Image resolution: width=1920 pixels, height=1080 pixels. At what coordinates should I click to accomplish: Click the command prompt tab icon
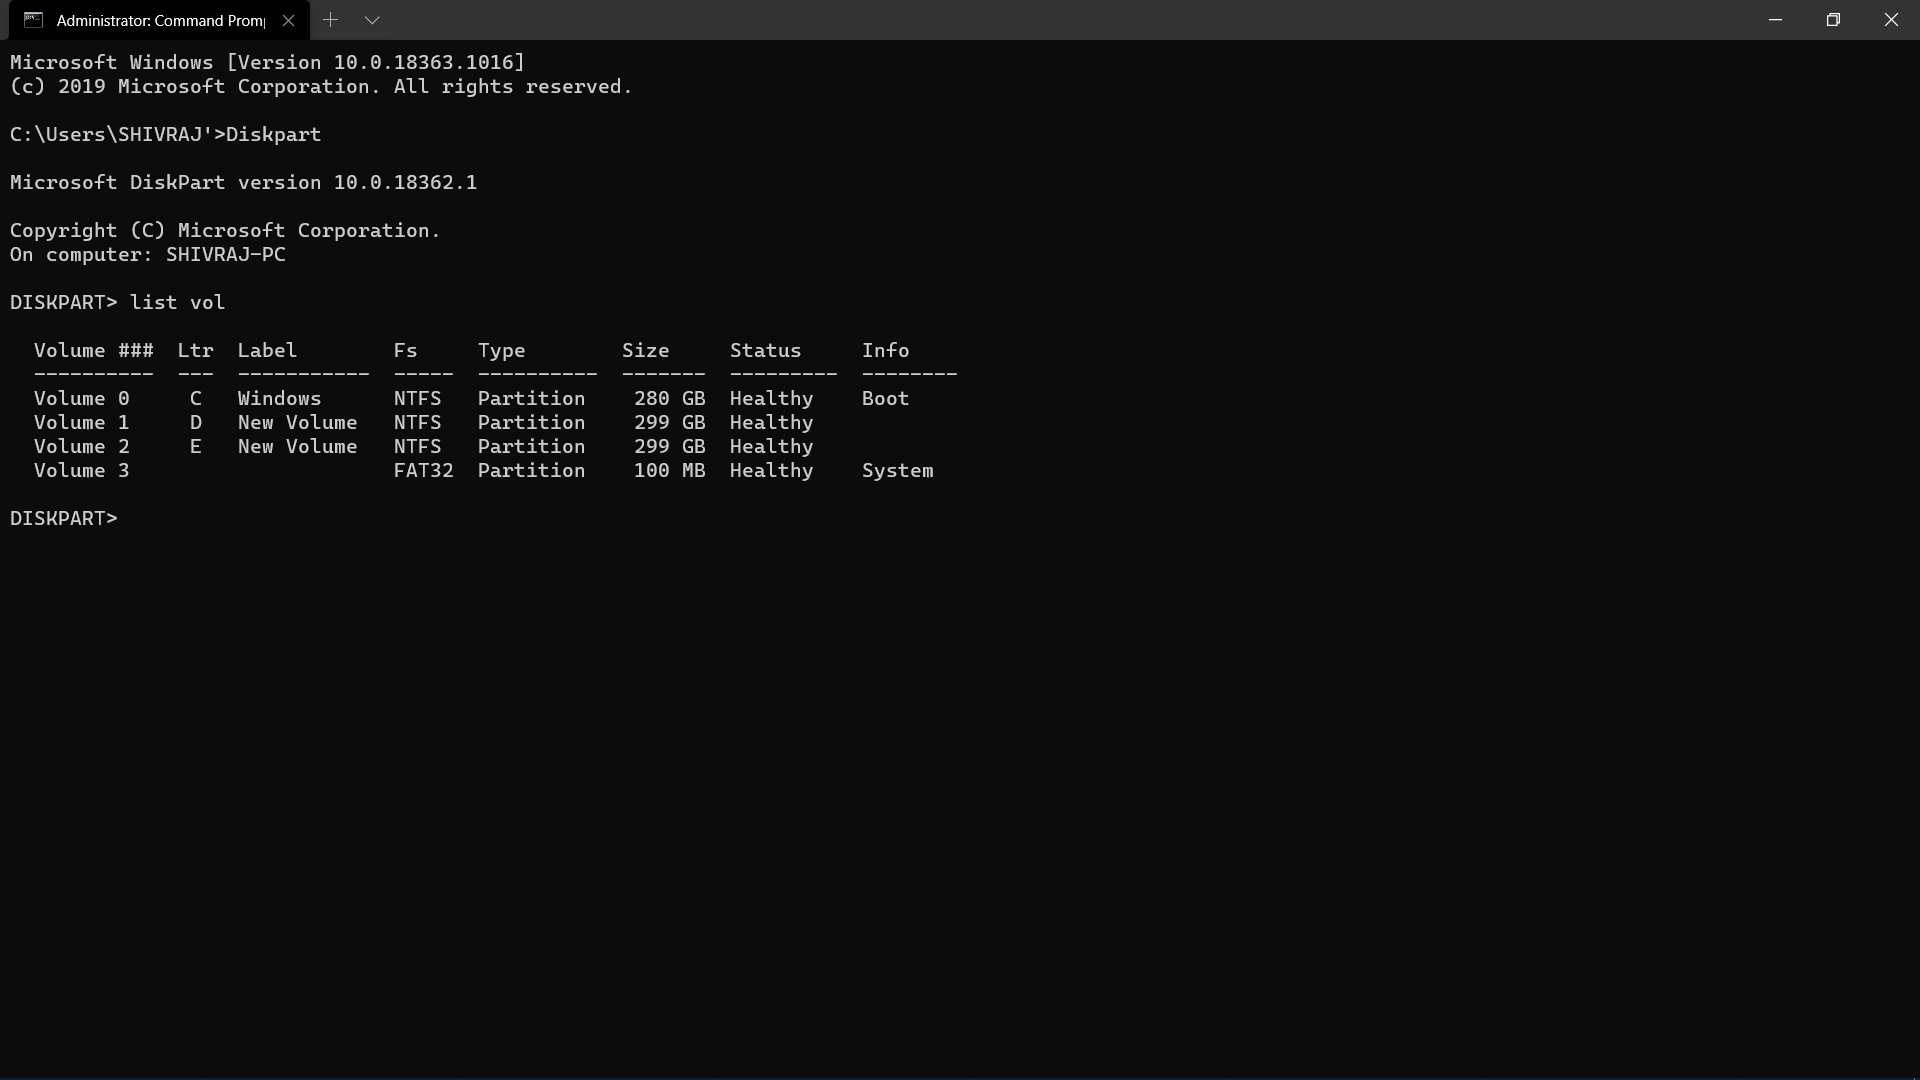coord(33,20)
